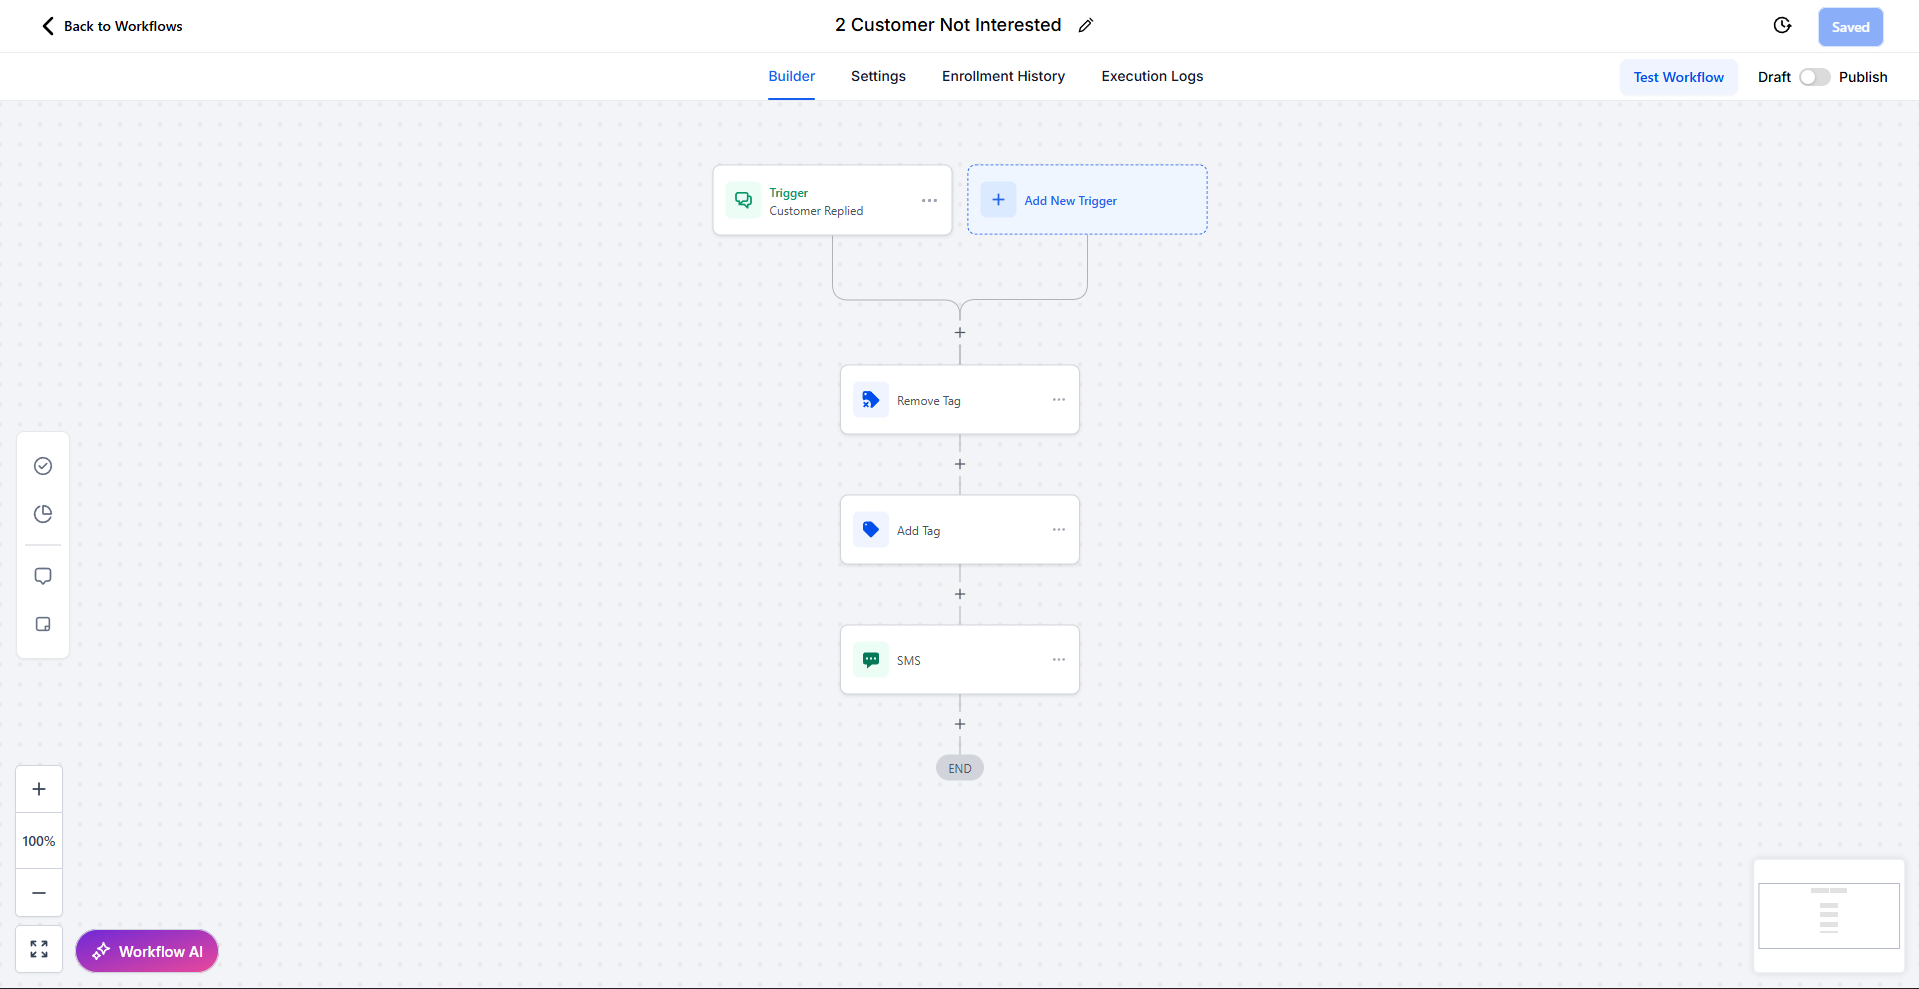
Task: Click the pencil icon to rename the workflow
Action: (x=1086, y=25)
